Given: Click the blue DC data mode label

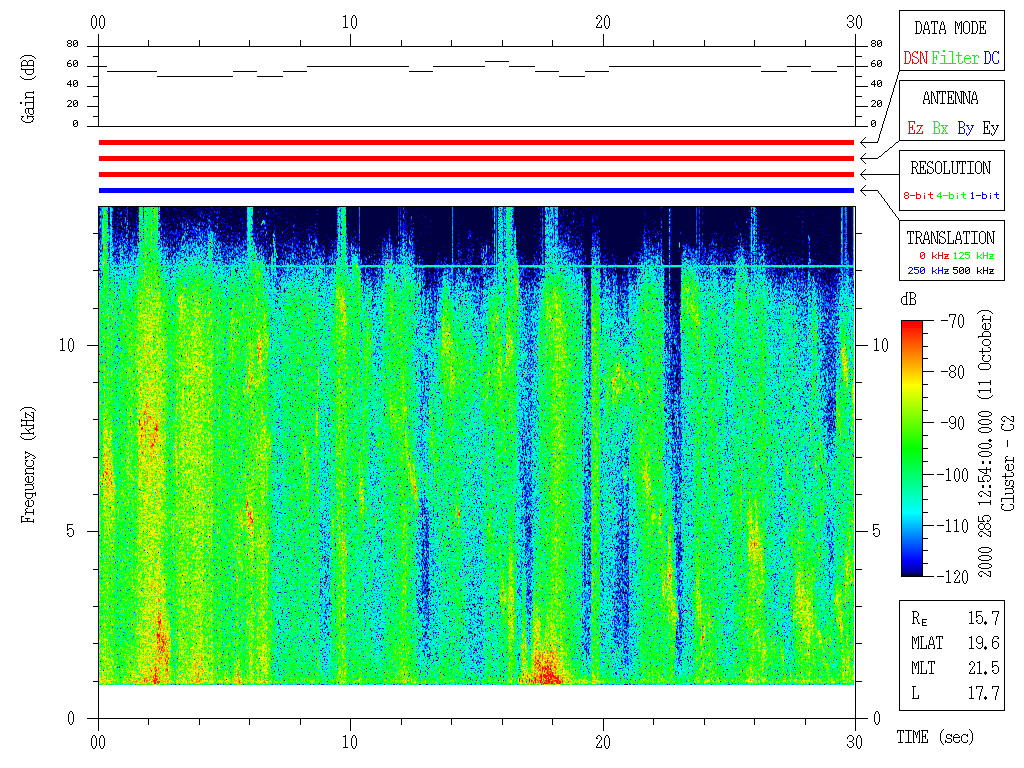Looking at the screenshot, I should [x=991, y=58].
